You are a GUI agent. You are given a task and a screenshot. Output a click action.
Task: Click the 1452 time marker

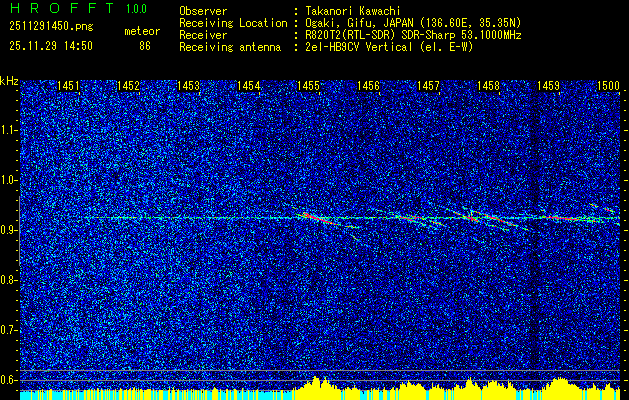(x=128, y=85)
